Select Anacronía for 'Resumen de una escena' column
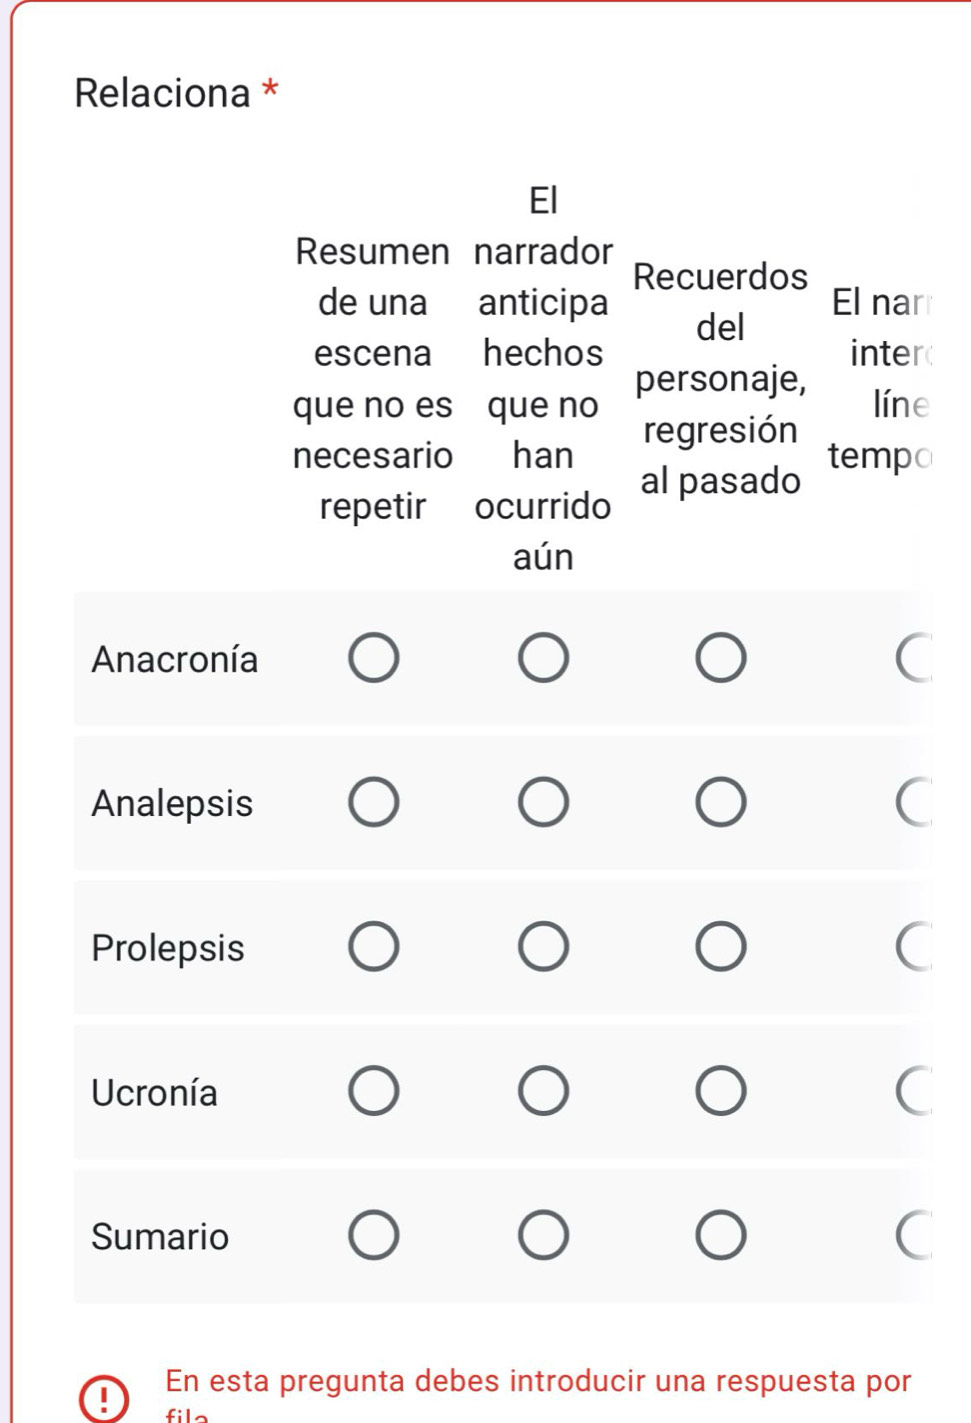 coord(374,658)
